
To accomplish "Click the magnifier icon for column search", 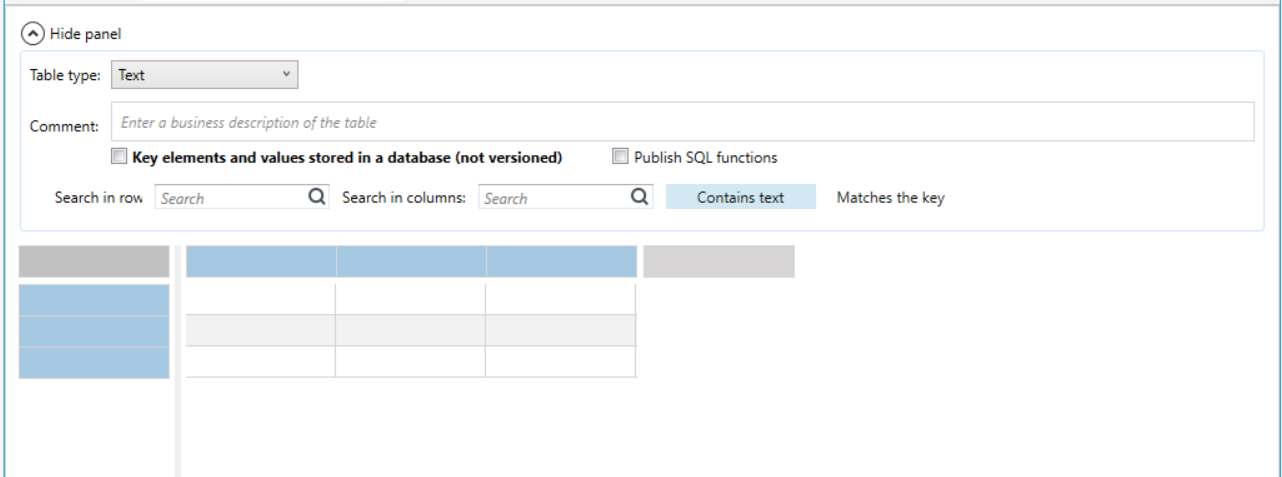I will click(x=640, y=197).
